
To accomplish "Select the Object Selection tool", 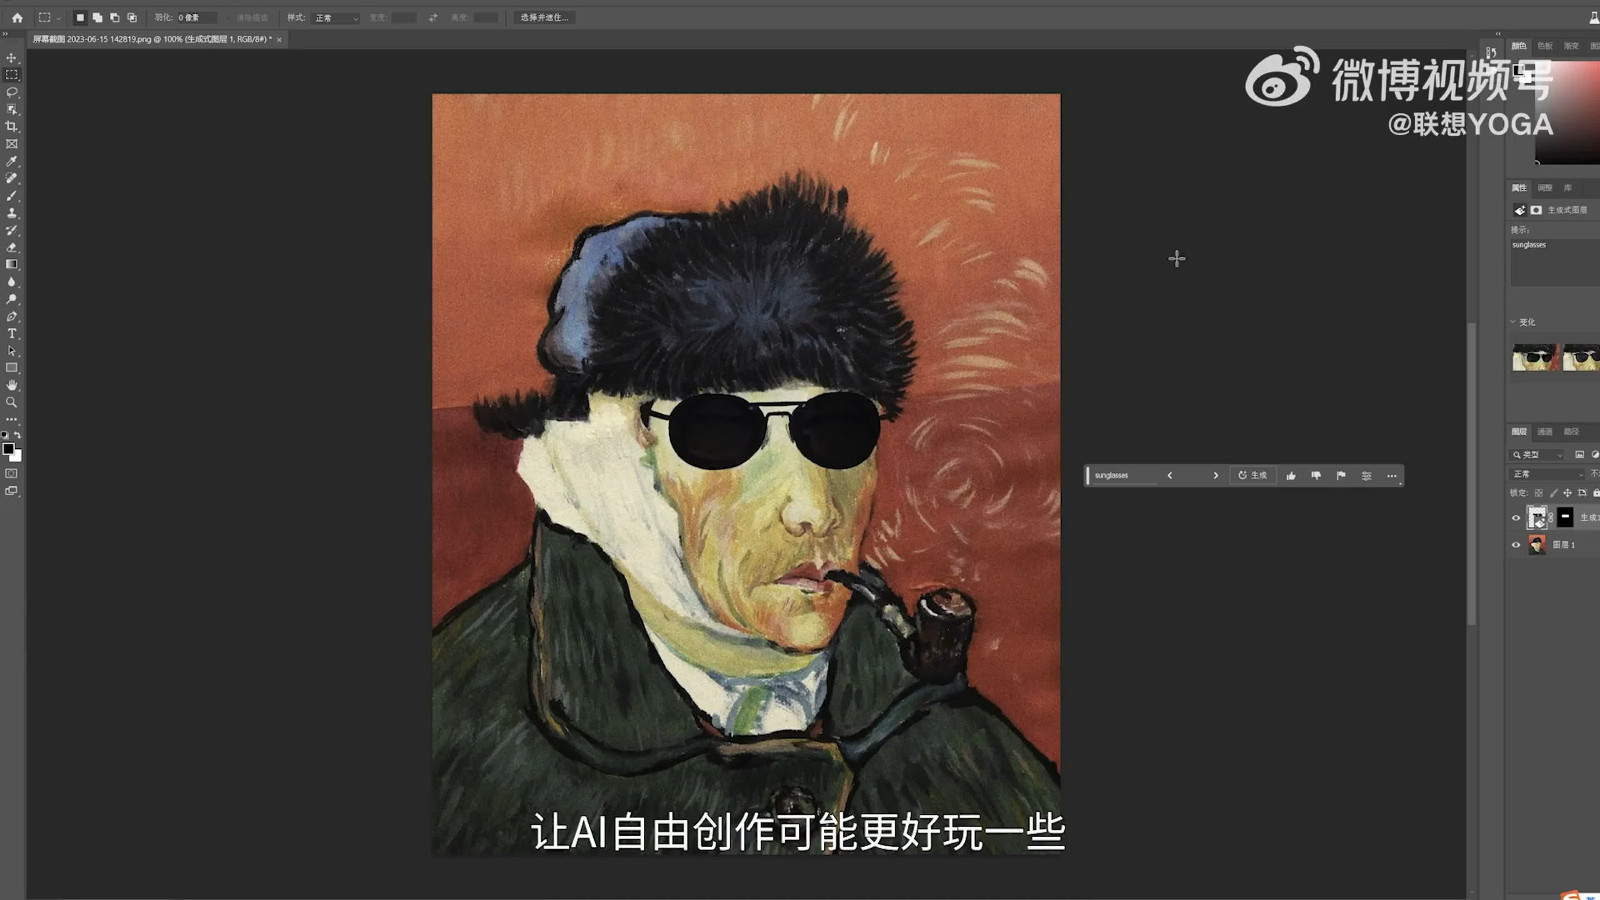I will 12,109.
